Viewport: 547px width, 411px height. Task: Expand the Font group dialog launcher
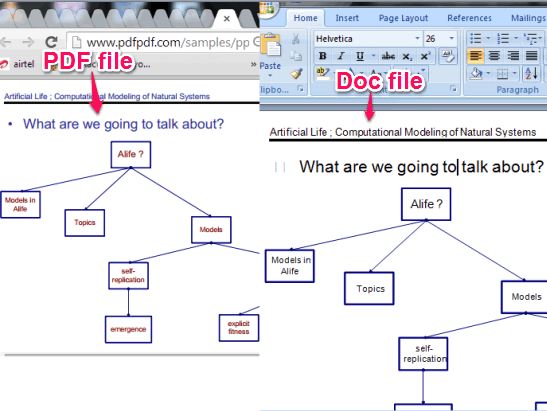(x=454, y=89)
